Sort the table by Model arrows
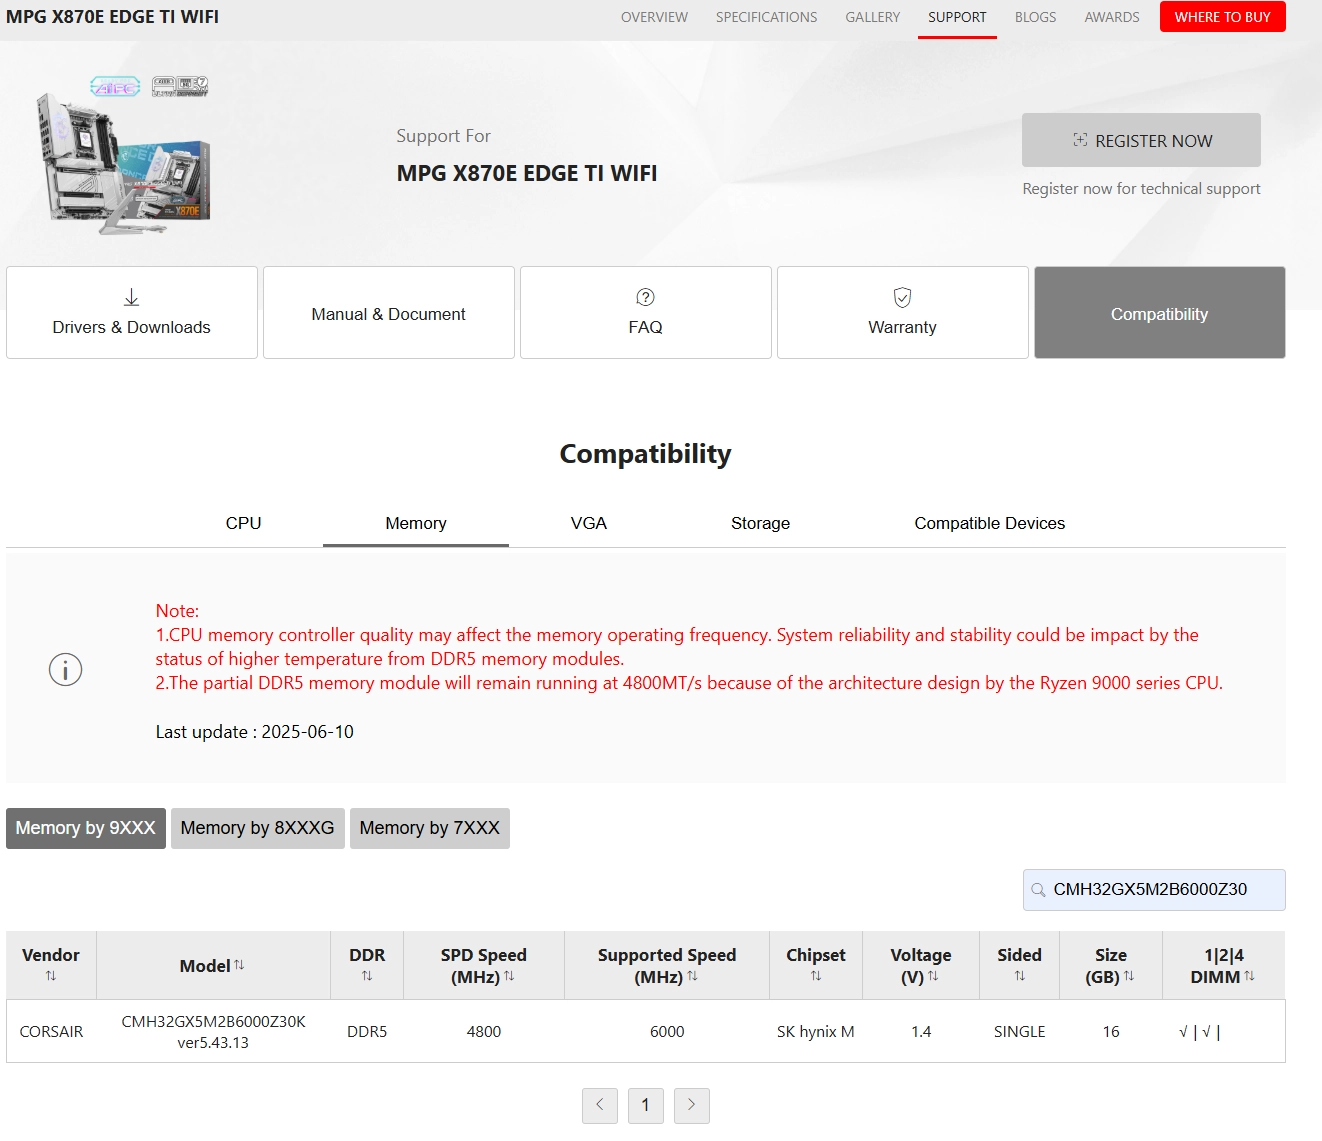This screenshot has width=1322, height=1141. coord(239,965)
